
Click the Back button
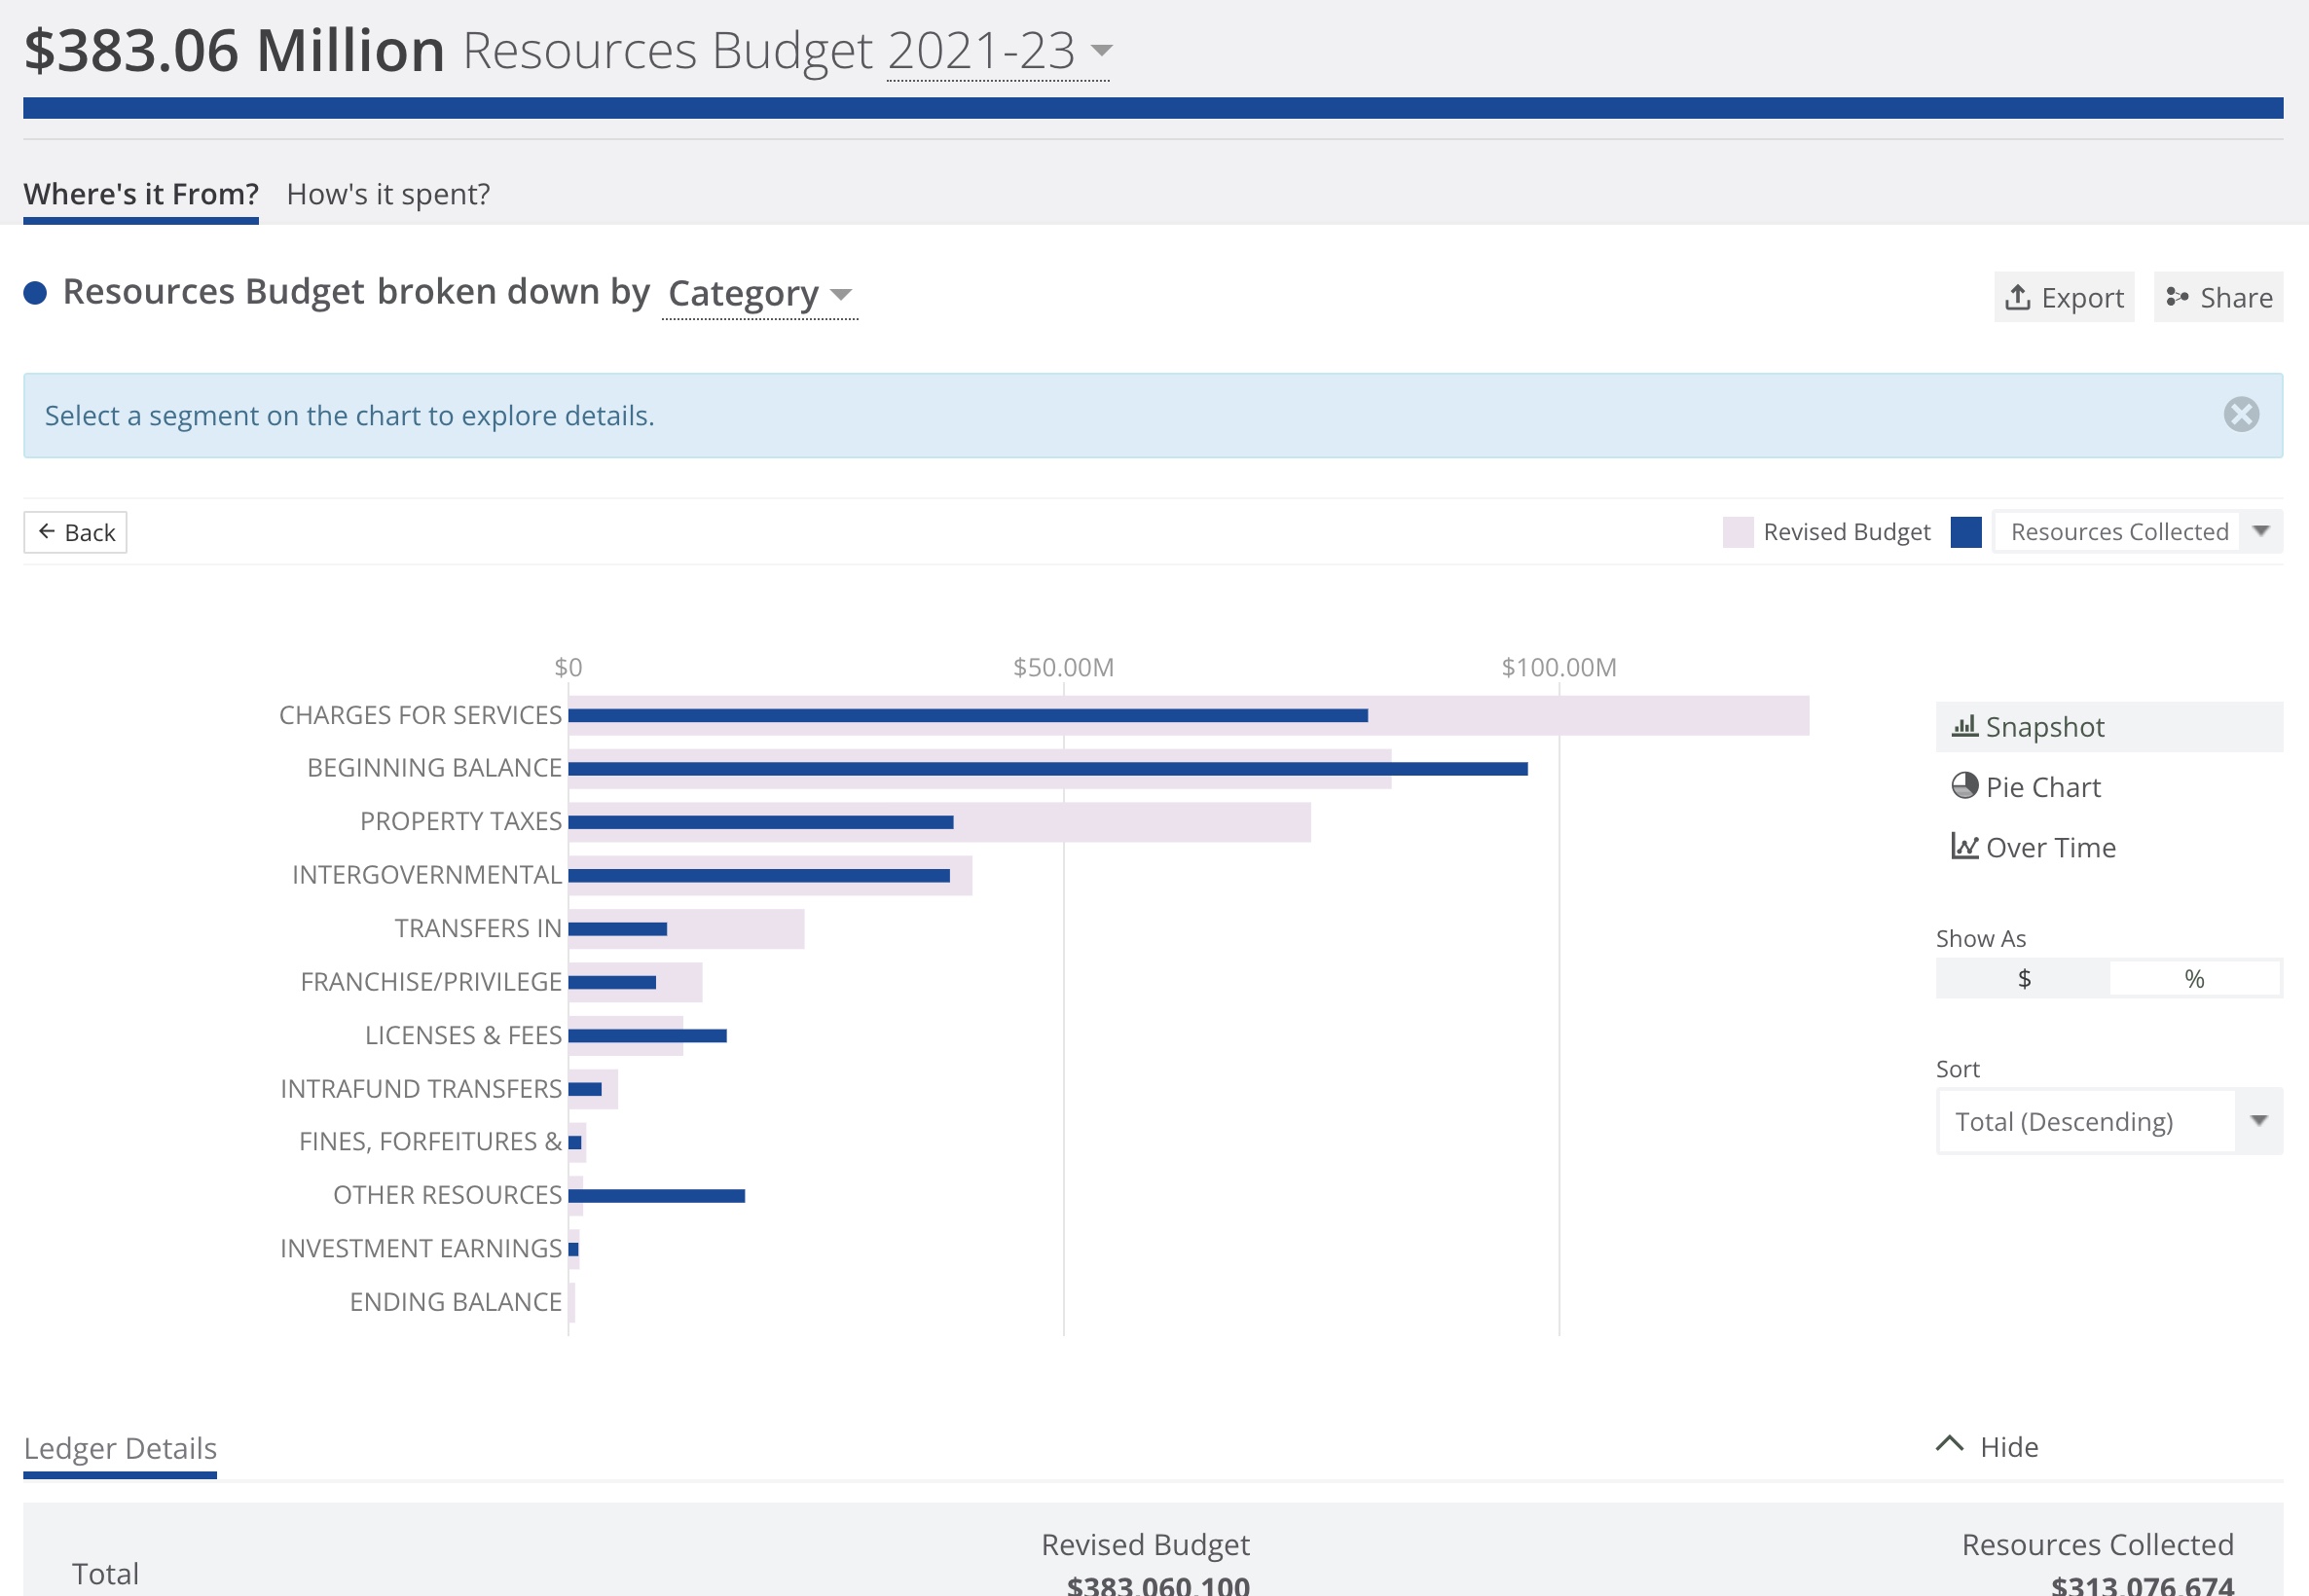click(76, 532)
